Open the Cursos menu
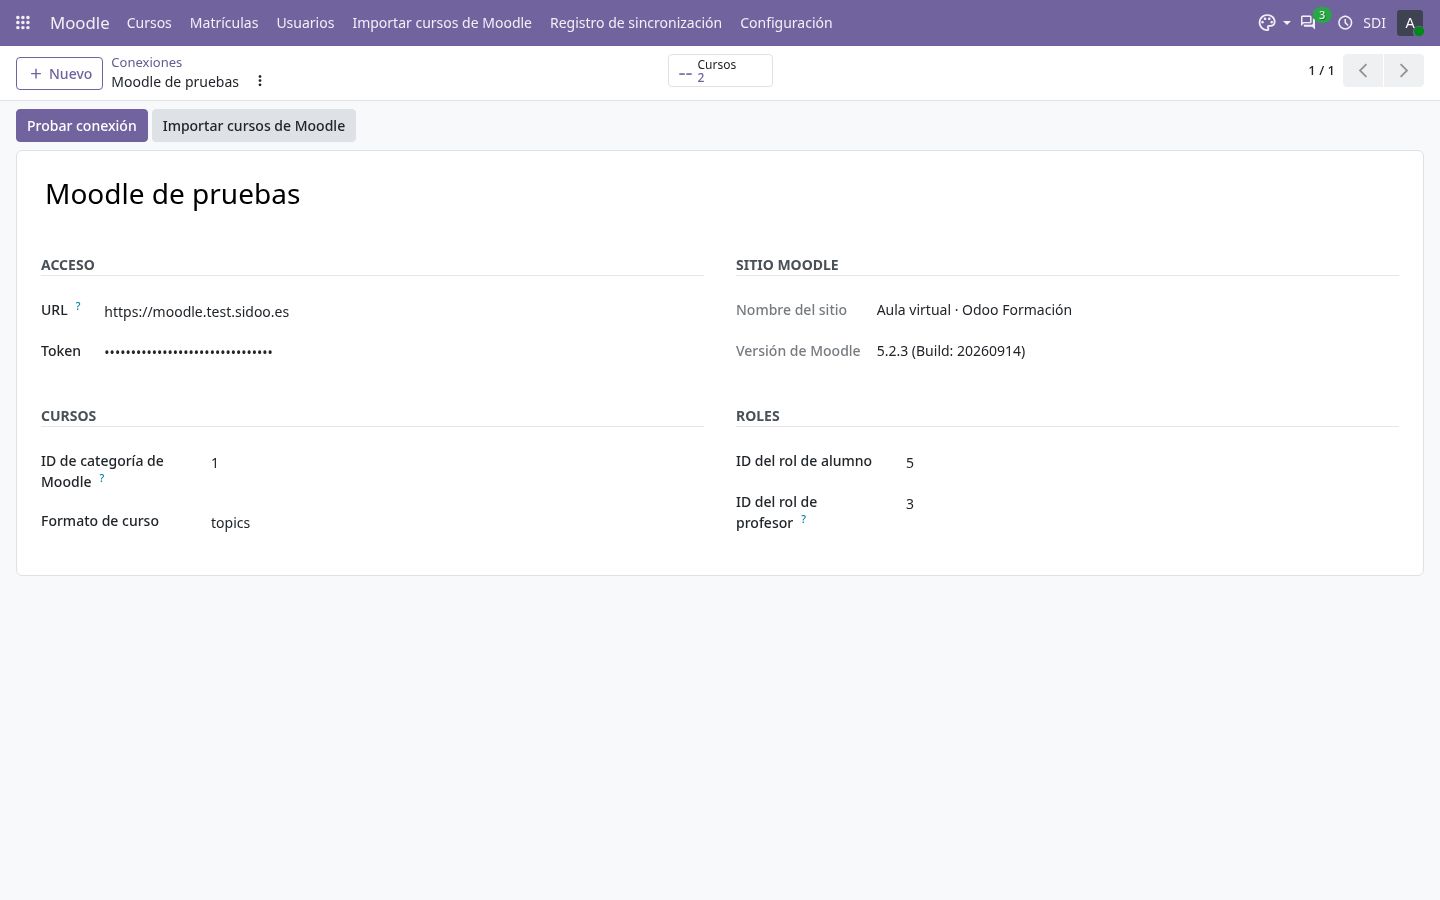1440x900 pixels. (x=149, y=22)
